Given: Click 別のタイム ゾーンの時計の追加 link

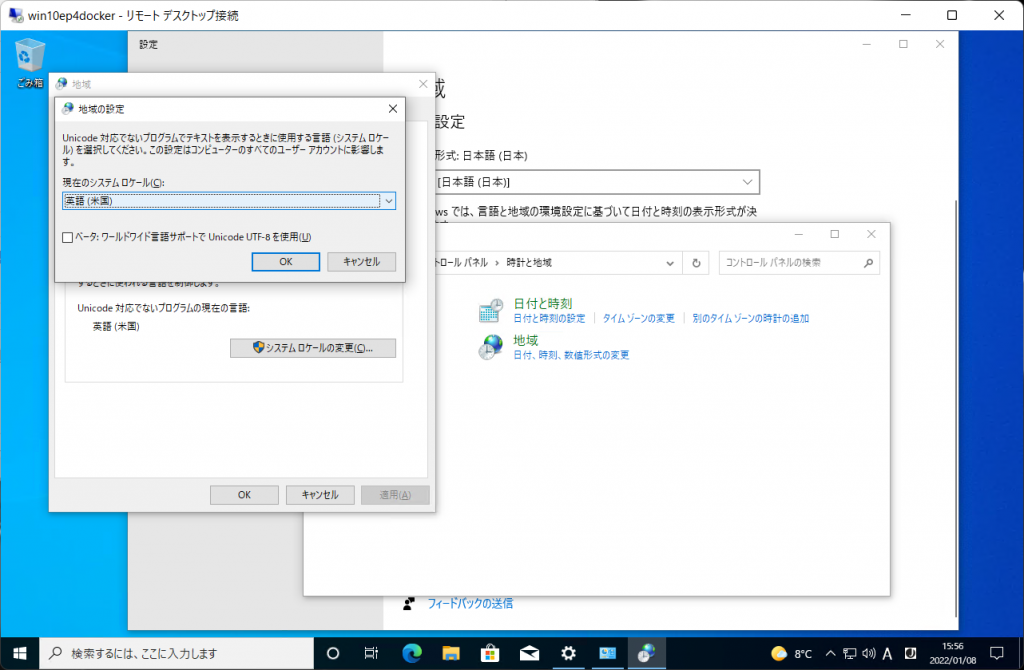Looking at the screenshot, I should pyautogui.click(x=750, y=319).
